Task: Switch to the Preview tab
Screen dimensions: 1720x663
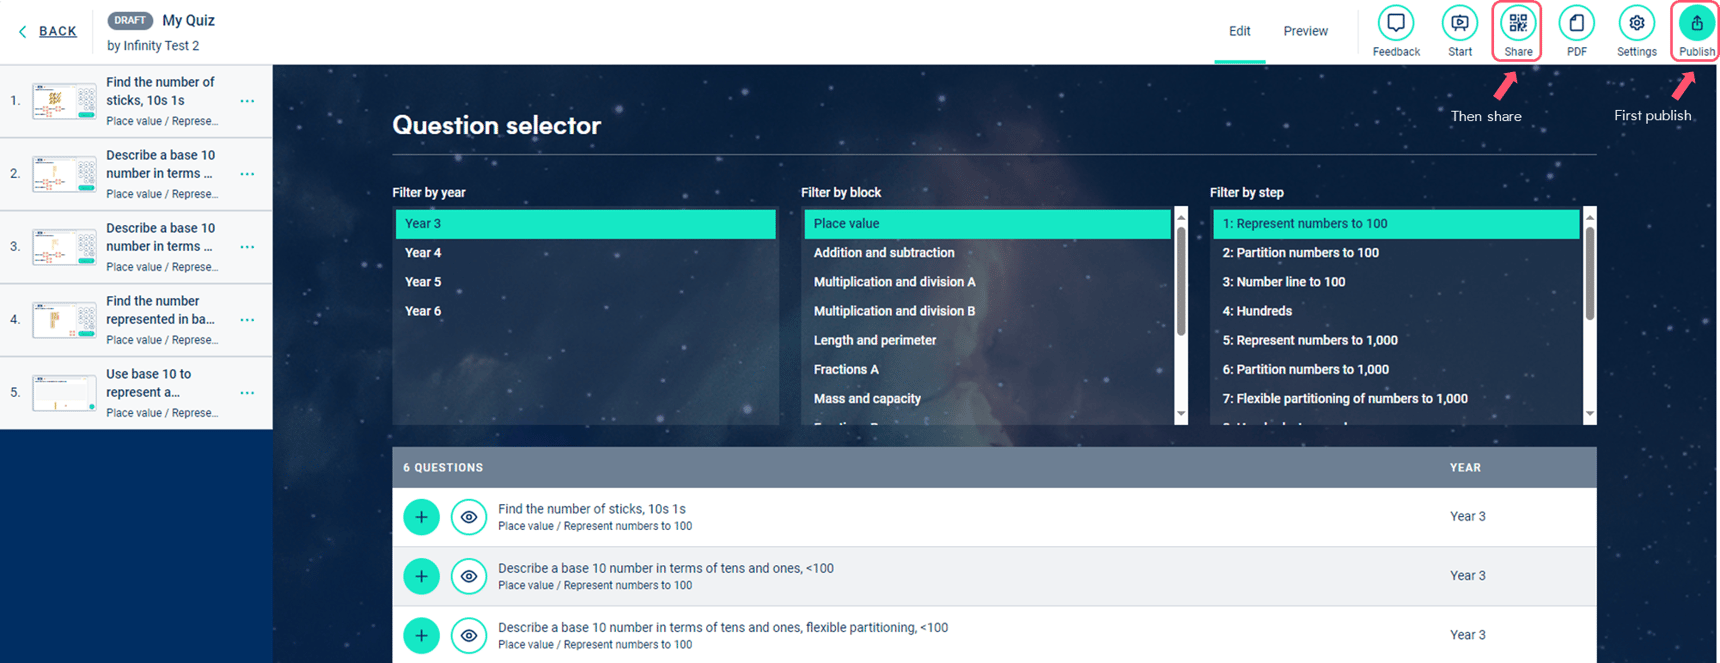Action: coord(1305,31)
